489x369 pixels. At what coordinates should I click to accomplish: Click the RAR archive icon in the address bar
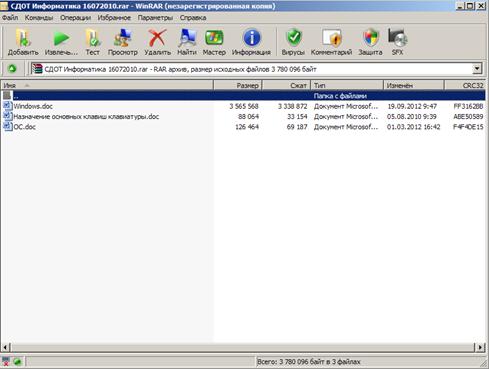37,69
